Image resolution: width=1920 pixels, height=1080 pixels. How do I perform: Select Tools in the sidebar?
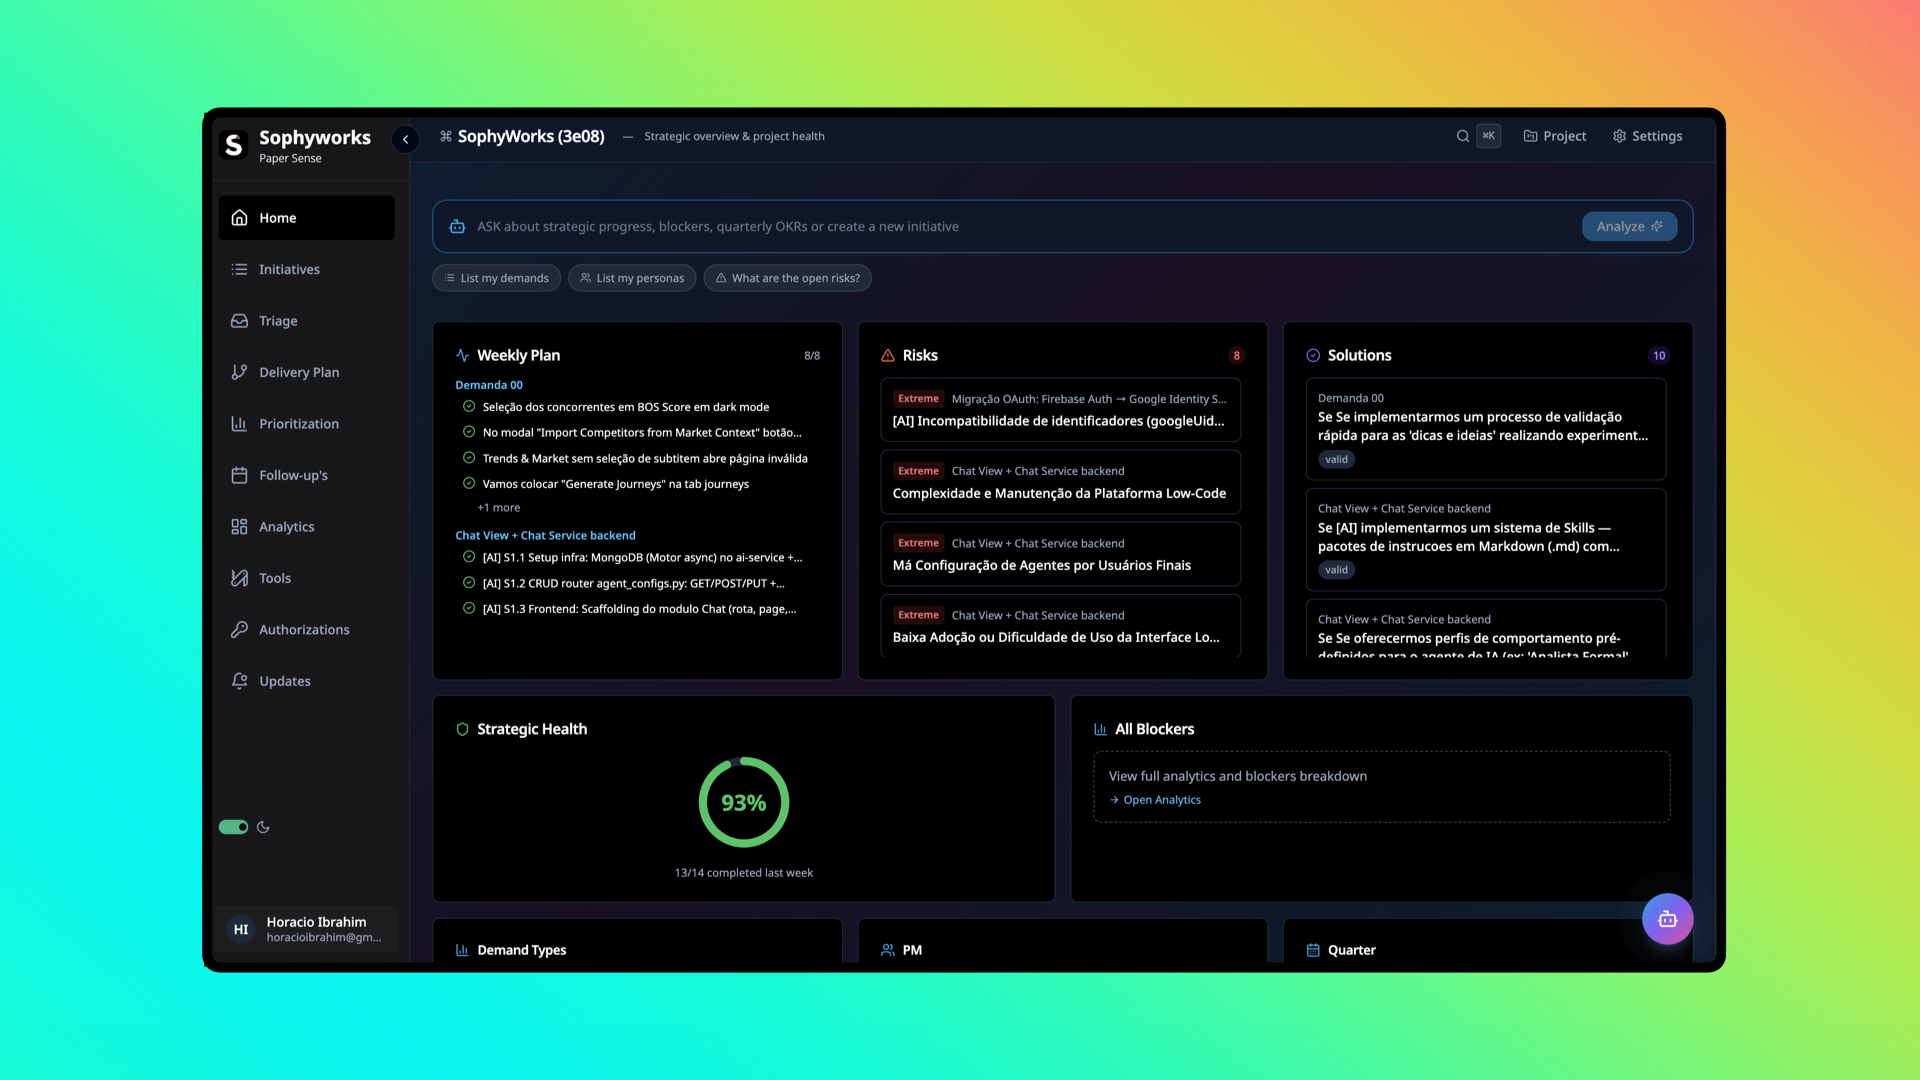click(x=275, y=578)
